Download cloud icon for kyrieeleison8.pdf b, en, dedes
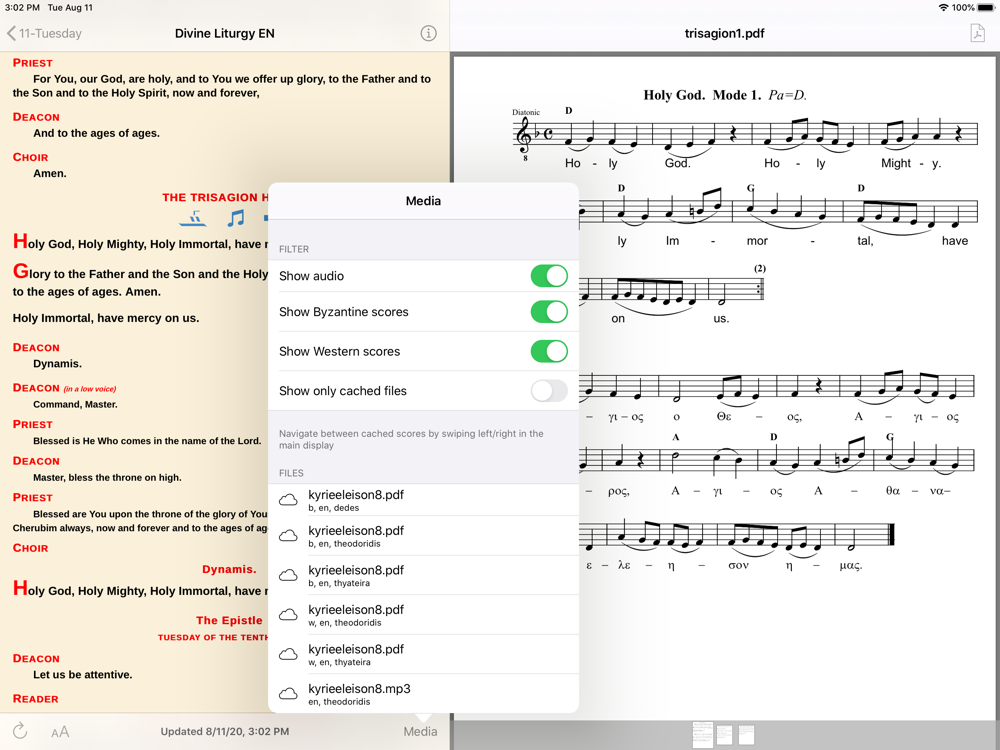The image size is (1000, 750). (289, 500)
